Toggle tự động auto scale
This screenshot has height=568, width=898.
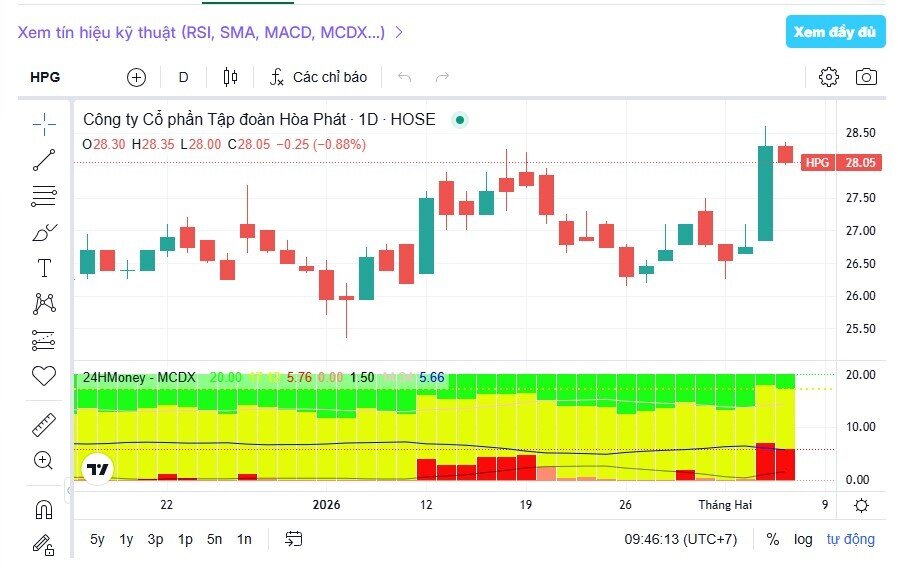[x=850, y=539]
